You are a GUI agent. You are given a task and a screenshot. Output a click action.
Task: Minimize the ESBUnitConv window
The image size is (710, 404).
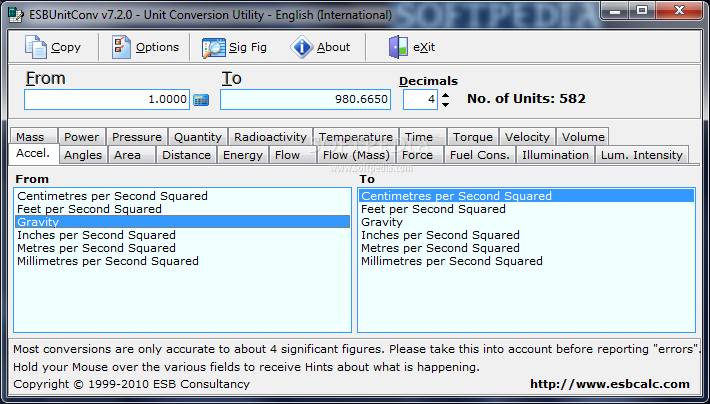click(x=615, y=10)
